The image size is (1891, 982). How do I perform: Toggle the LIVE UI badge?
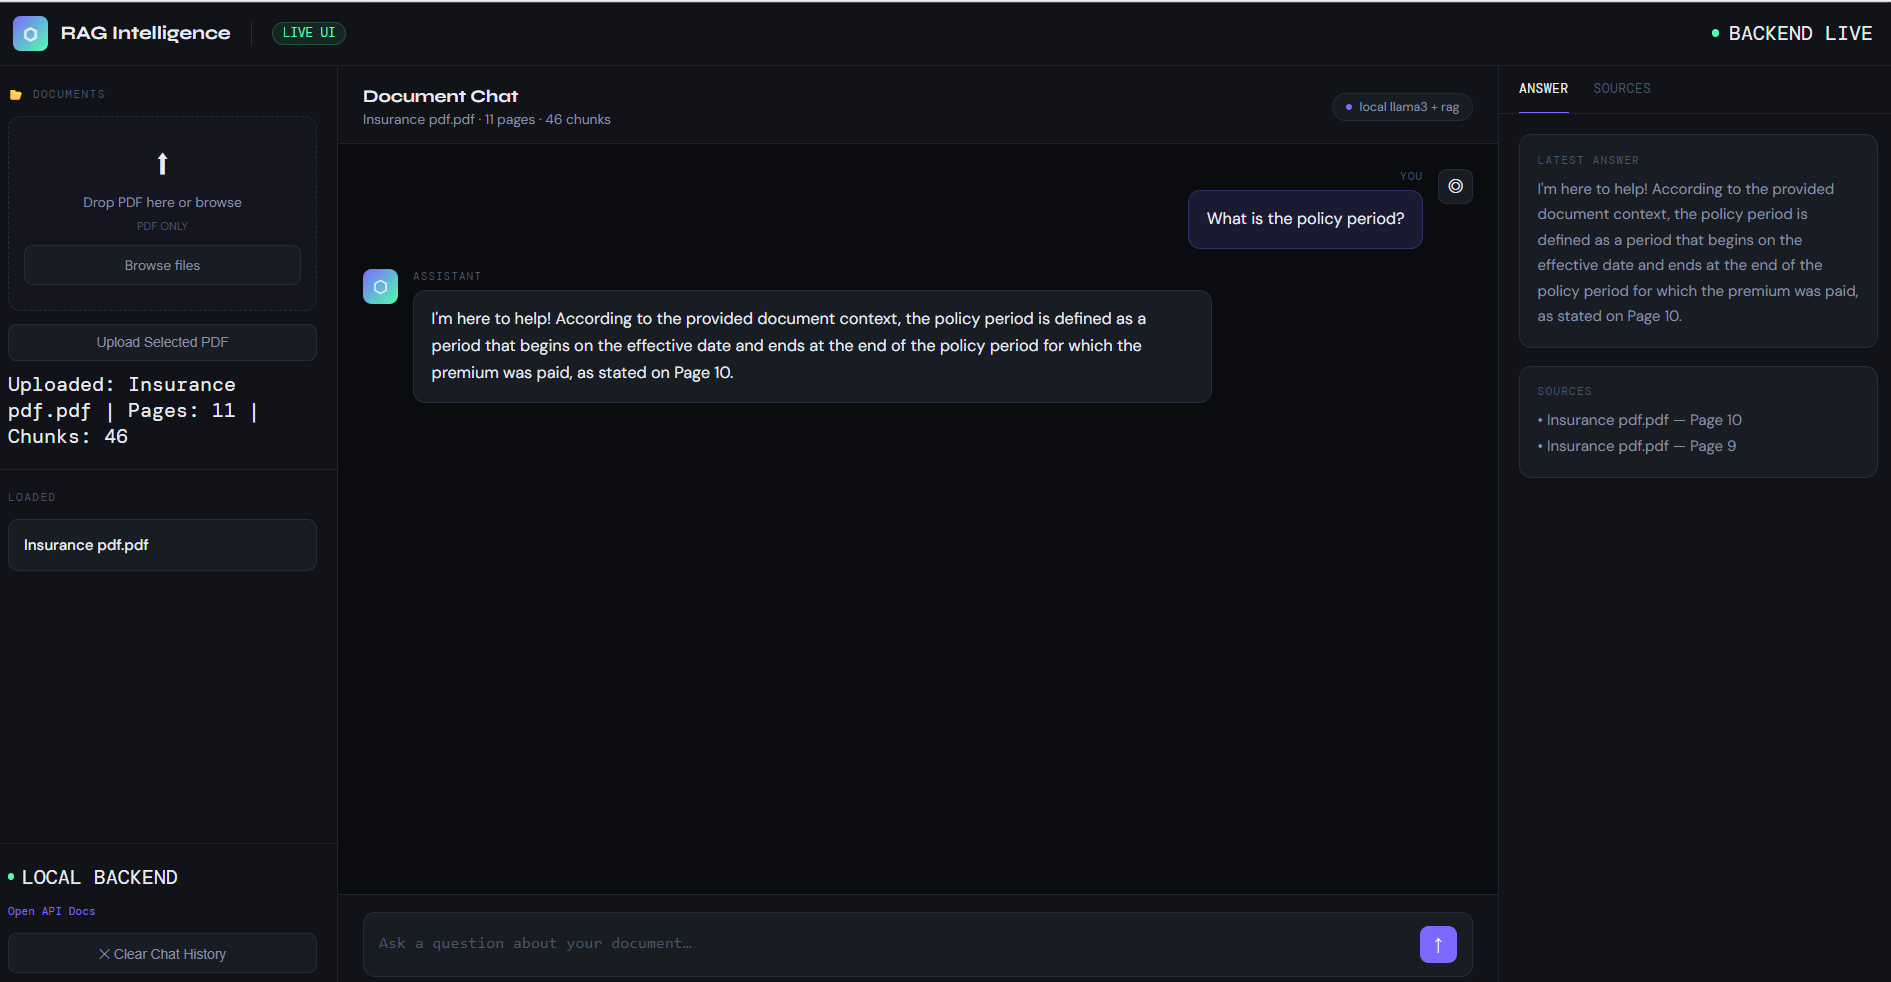[308, 33]
